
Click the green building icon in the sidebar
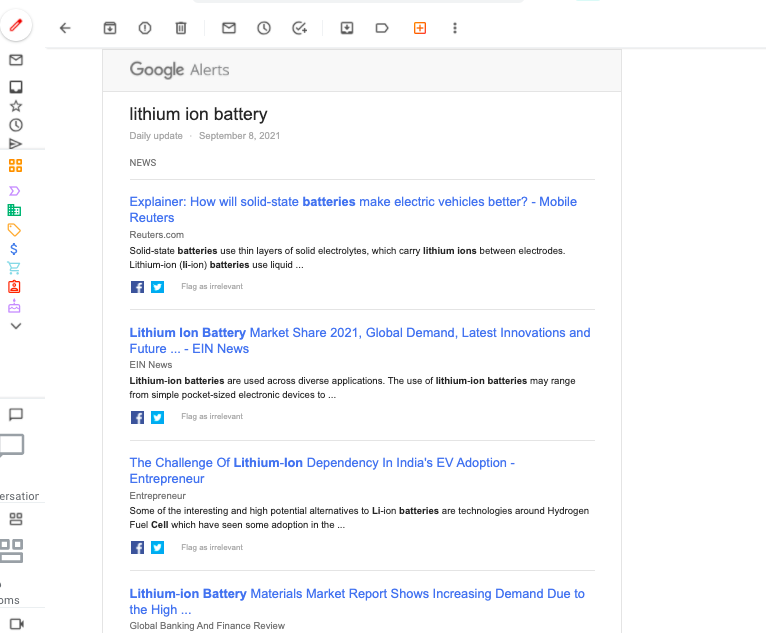click(x=14, y=210)
